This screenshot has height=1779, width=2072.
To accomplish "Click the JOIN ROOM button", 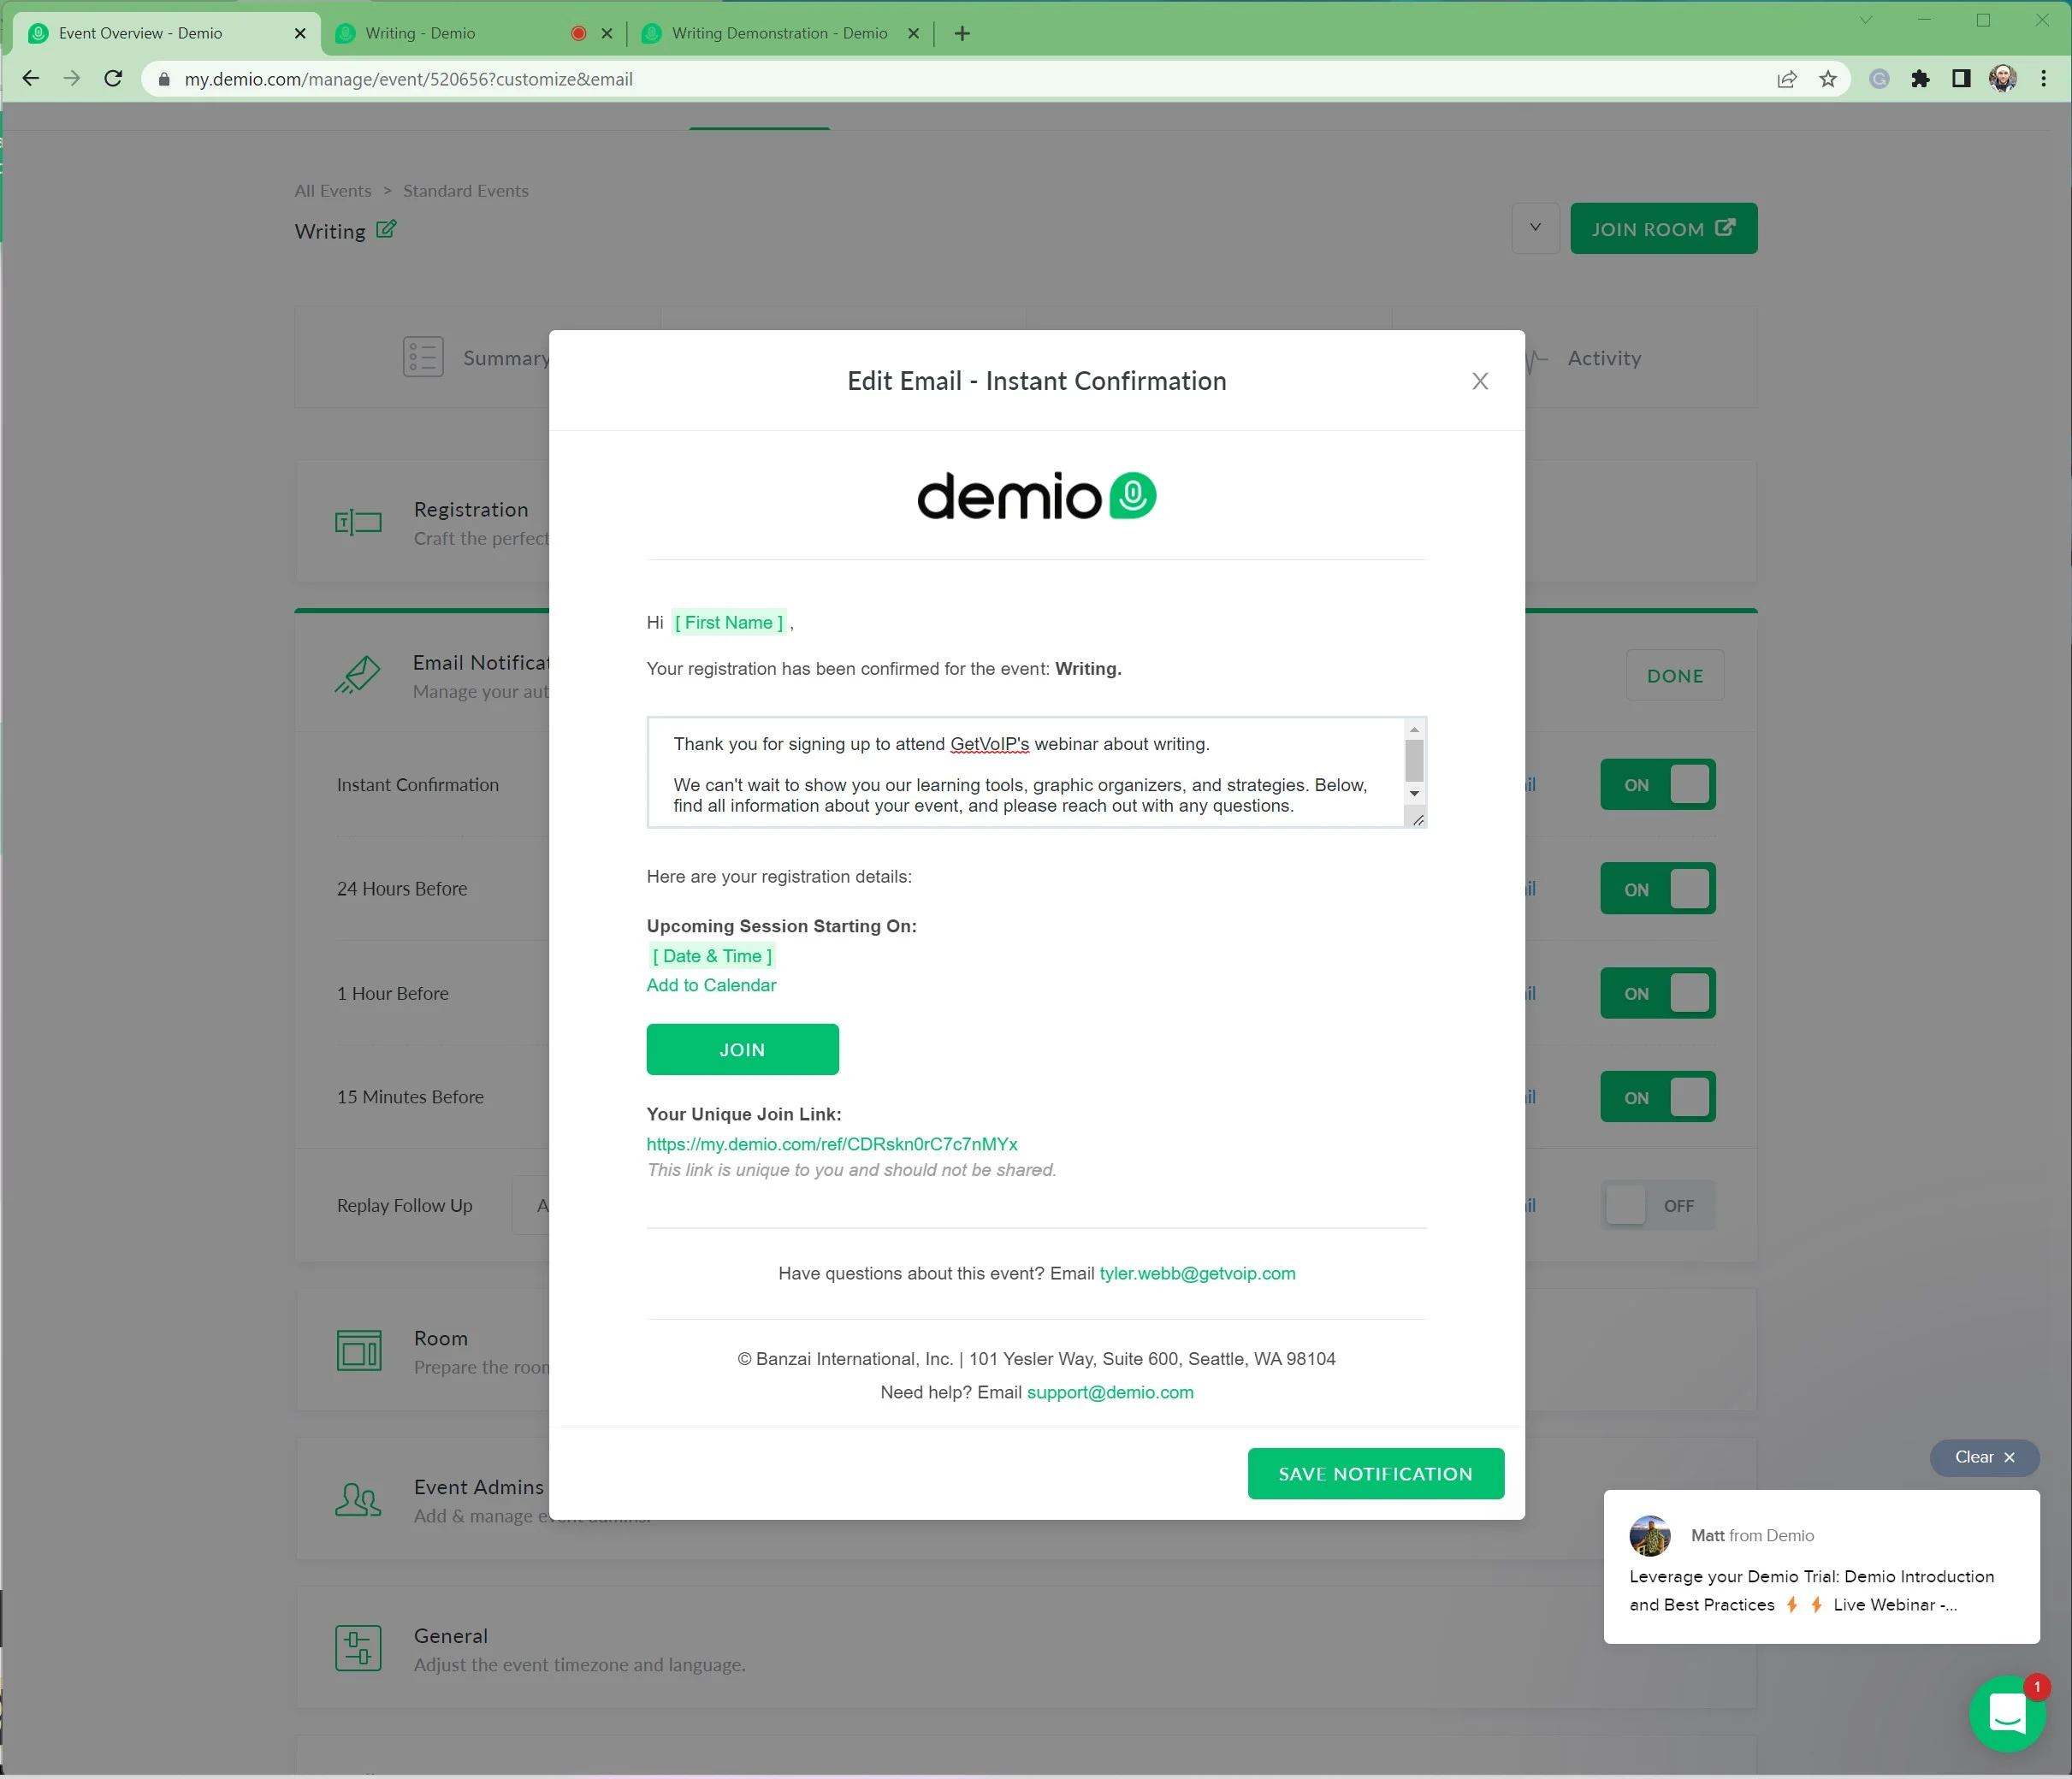I will [1661, 229].
